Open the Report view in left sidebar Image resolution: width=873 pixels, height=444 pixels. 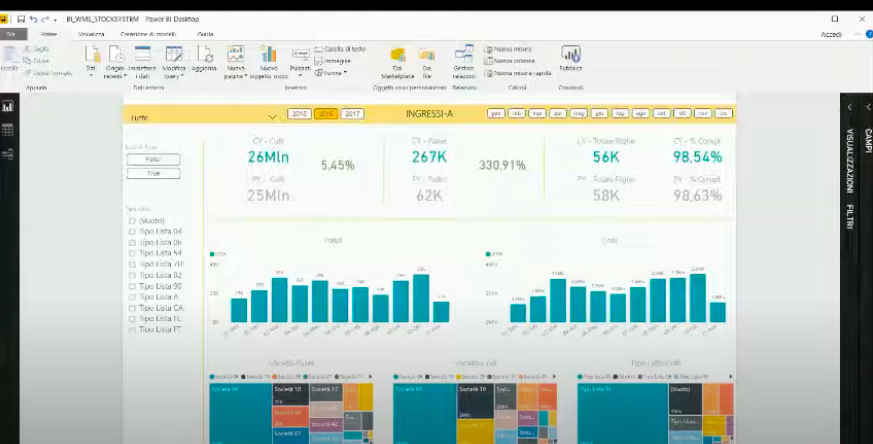7,106
